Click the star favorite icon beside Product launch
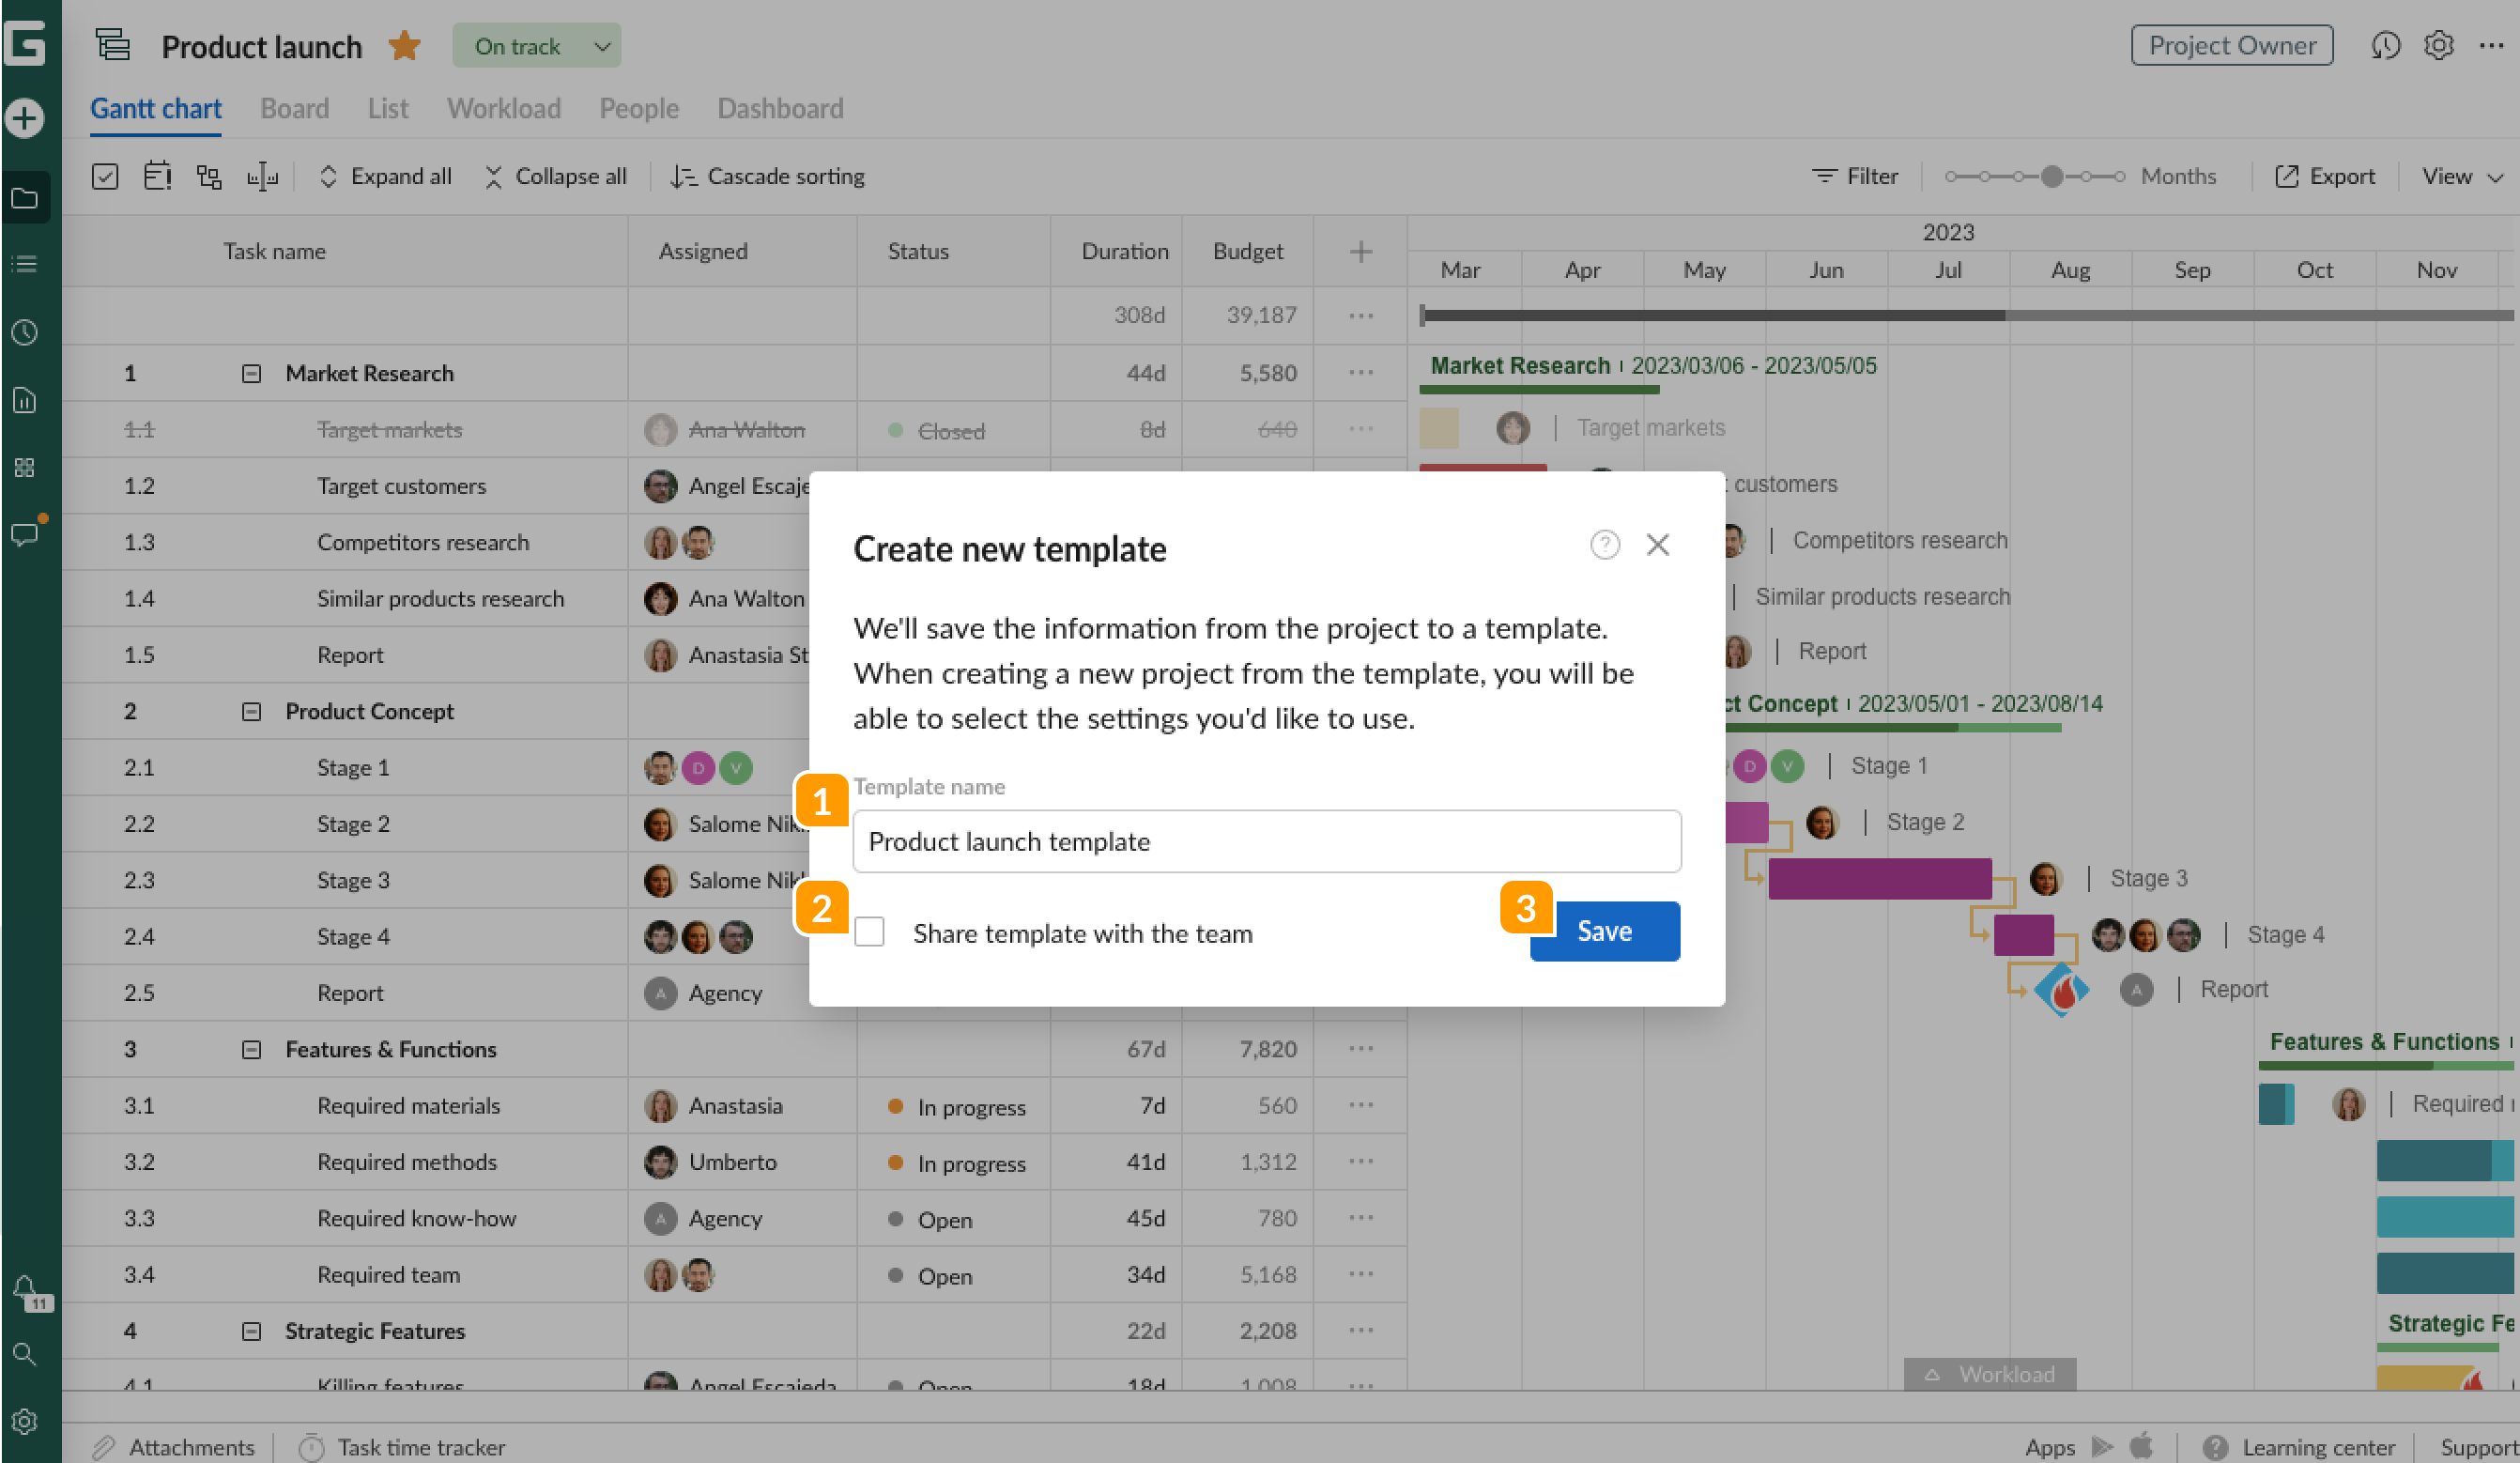This screenshot has height=1463, width=2520. tap(404, 46)
